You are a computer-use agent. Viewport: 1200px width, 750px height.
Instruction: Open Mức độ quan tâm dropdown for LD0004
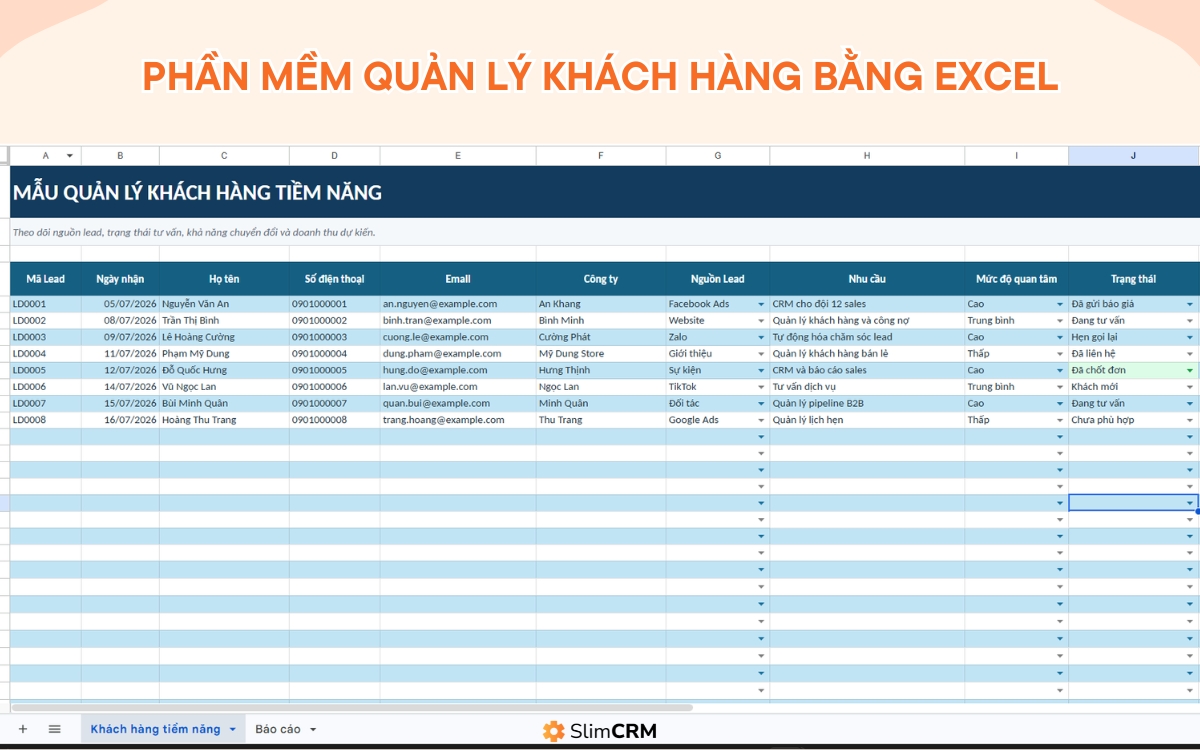[1060, 354]
